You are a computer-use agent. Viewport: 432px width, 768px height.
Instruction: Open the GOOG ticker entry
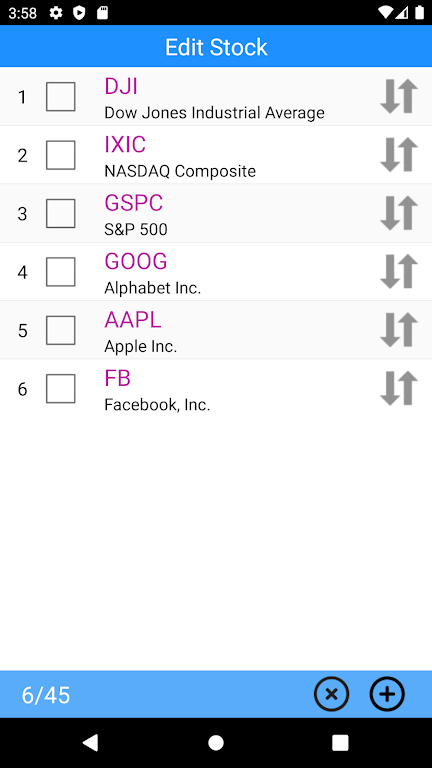point(136,261)
